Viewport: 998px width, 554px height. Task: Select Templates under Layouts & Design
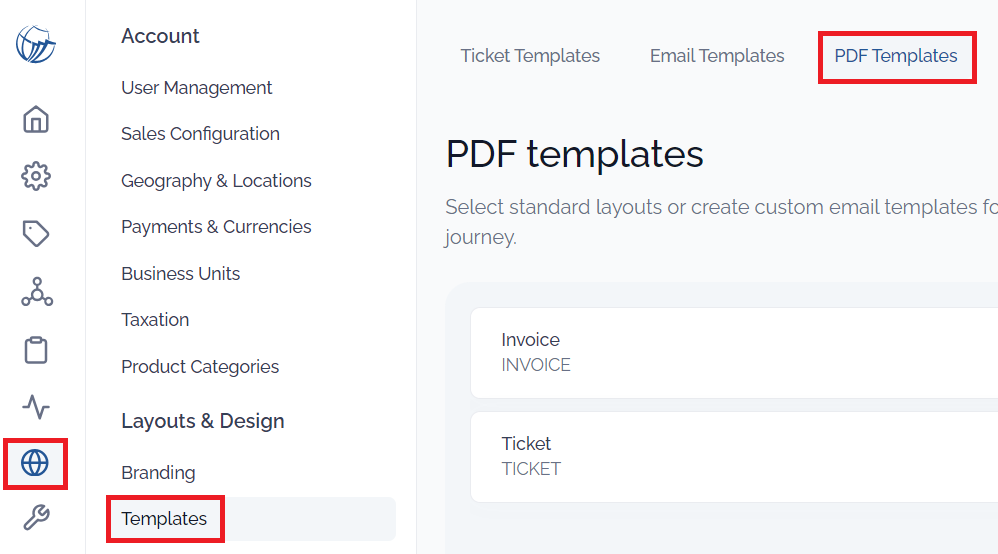(x=164, y=519)
